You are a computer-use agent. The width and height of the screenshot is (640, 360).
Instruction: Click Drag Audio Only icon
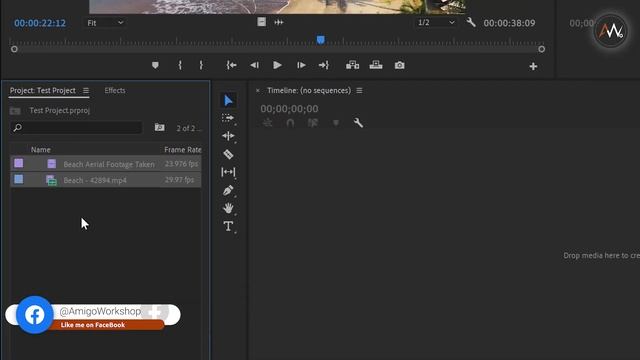tap(279, 22)
